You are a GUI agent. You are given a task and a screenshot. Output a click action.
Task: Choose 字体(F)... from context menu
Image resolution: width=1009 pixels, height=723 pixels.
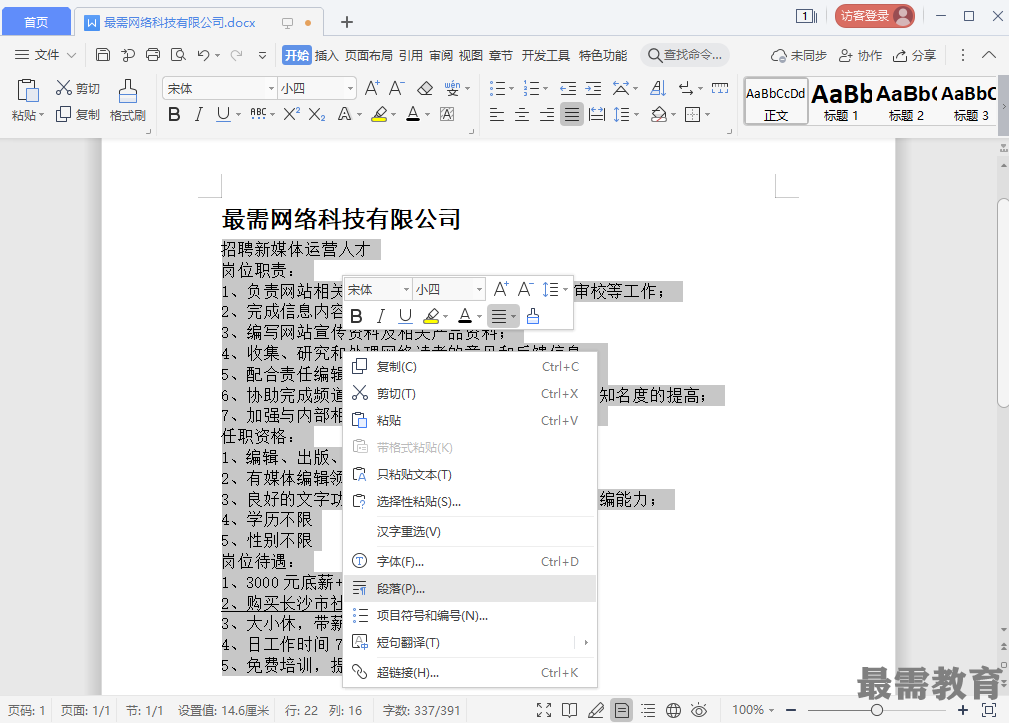470,562
